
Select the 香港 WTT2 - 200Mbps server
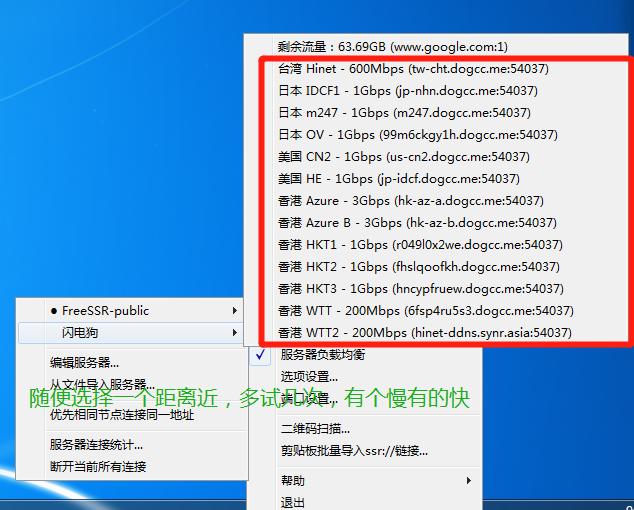(436, 333)
